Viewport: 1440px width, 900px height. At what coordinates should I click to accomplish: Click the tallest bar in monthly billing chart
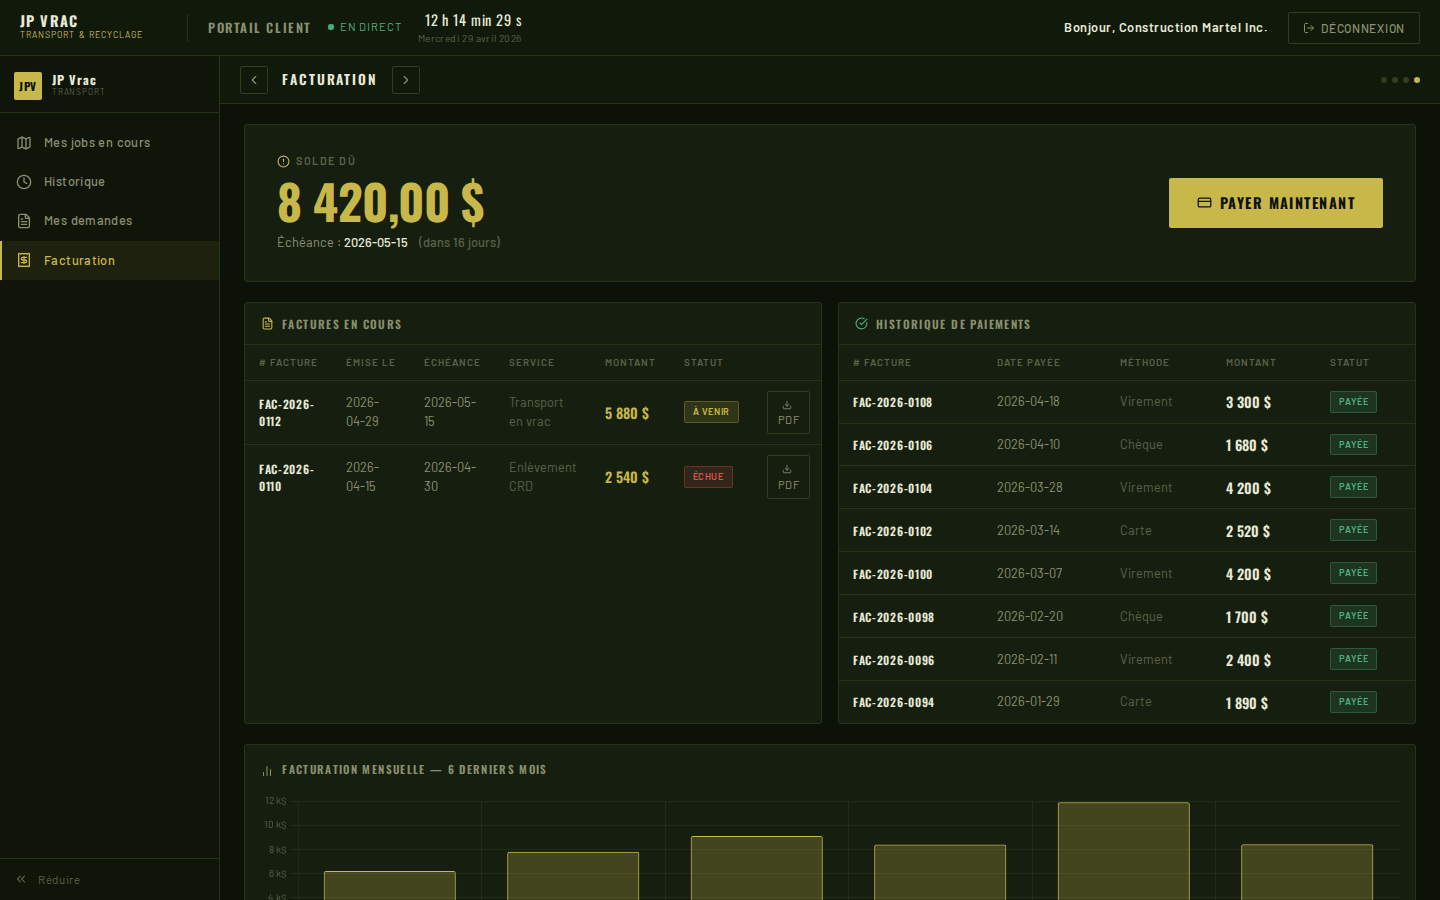click(x=1123, y=850)
